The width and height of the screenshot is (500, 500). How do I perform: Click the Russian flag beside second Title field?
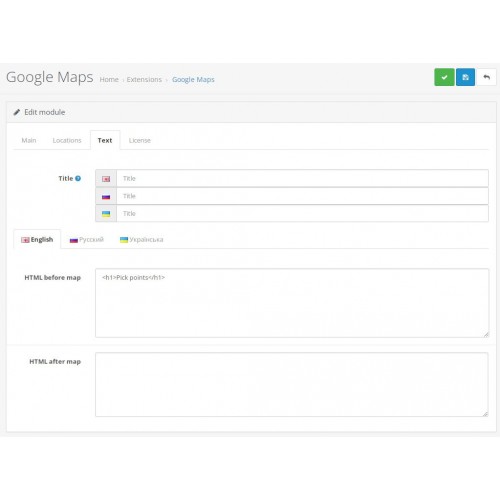pyautogui.click(x=106, y=197)
